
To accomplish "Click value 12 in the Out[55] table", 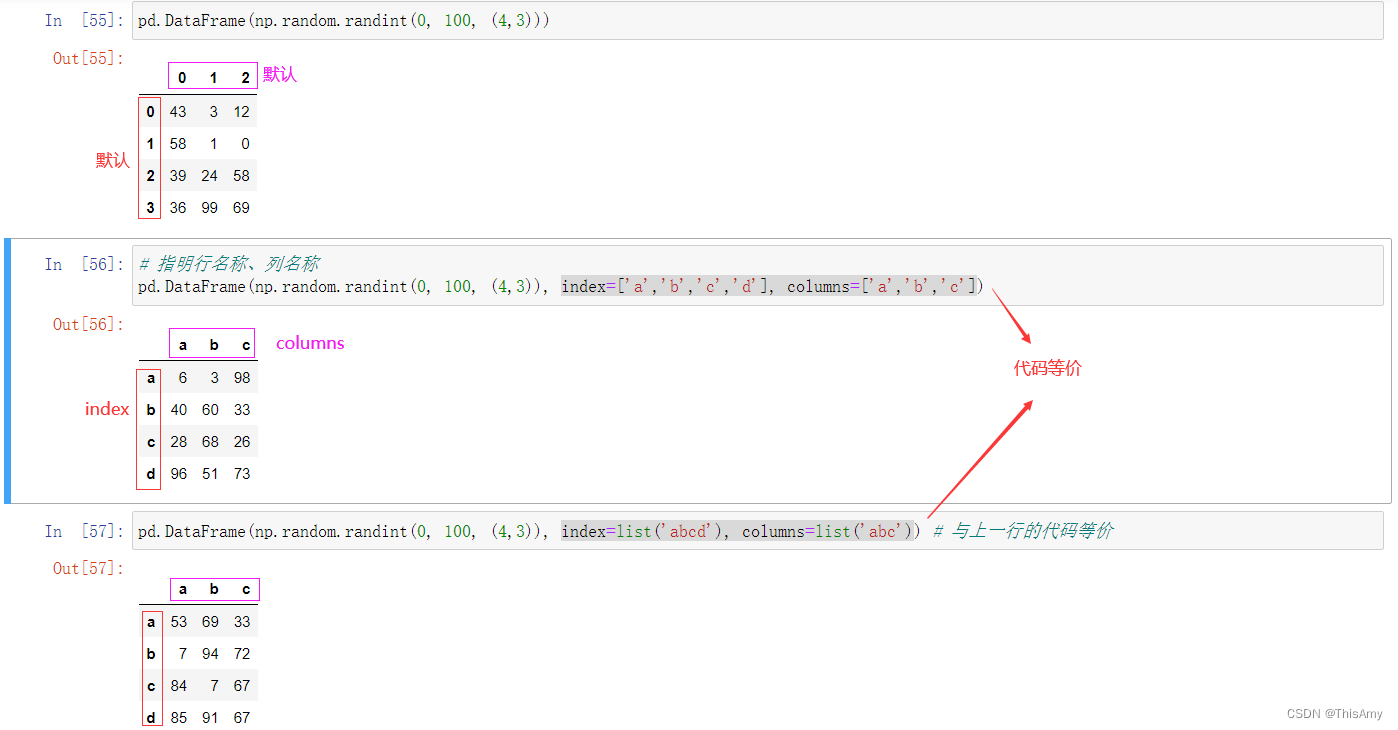I will point(241,112).
